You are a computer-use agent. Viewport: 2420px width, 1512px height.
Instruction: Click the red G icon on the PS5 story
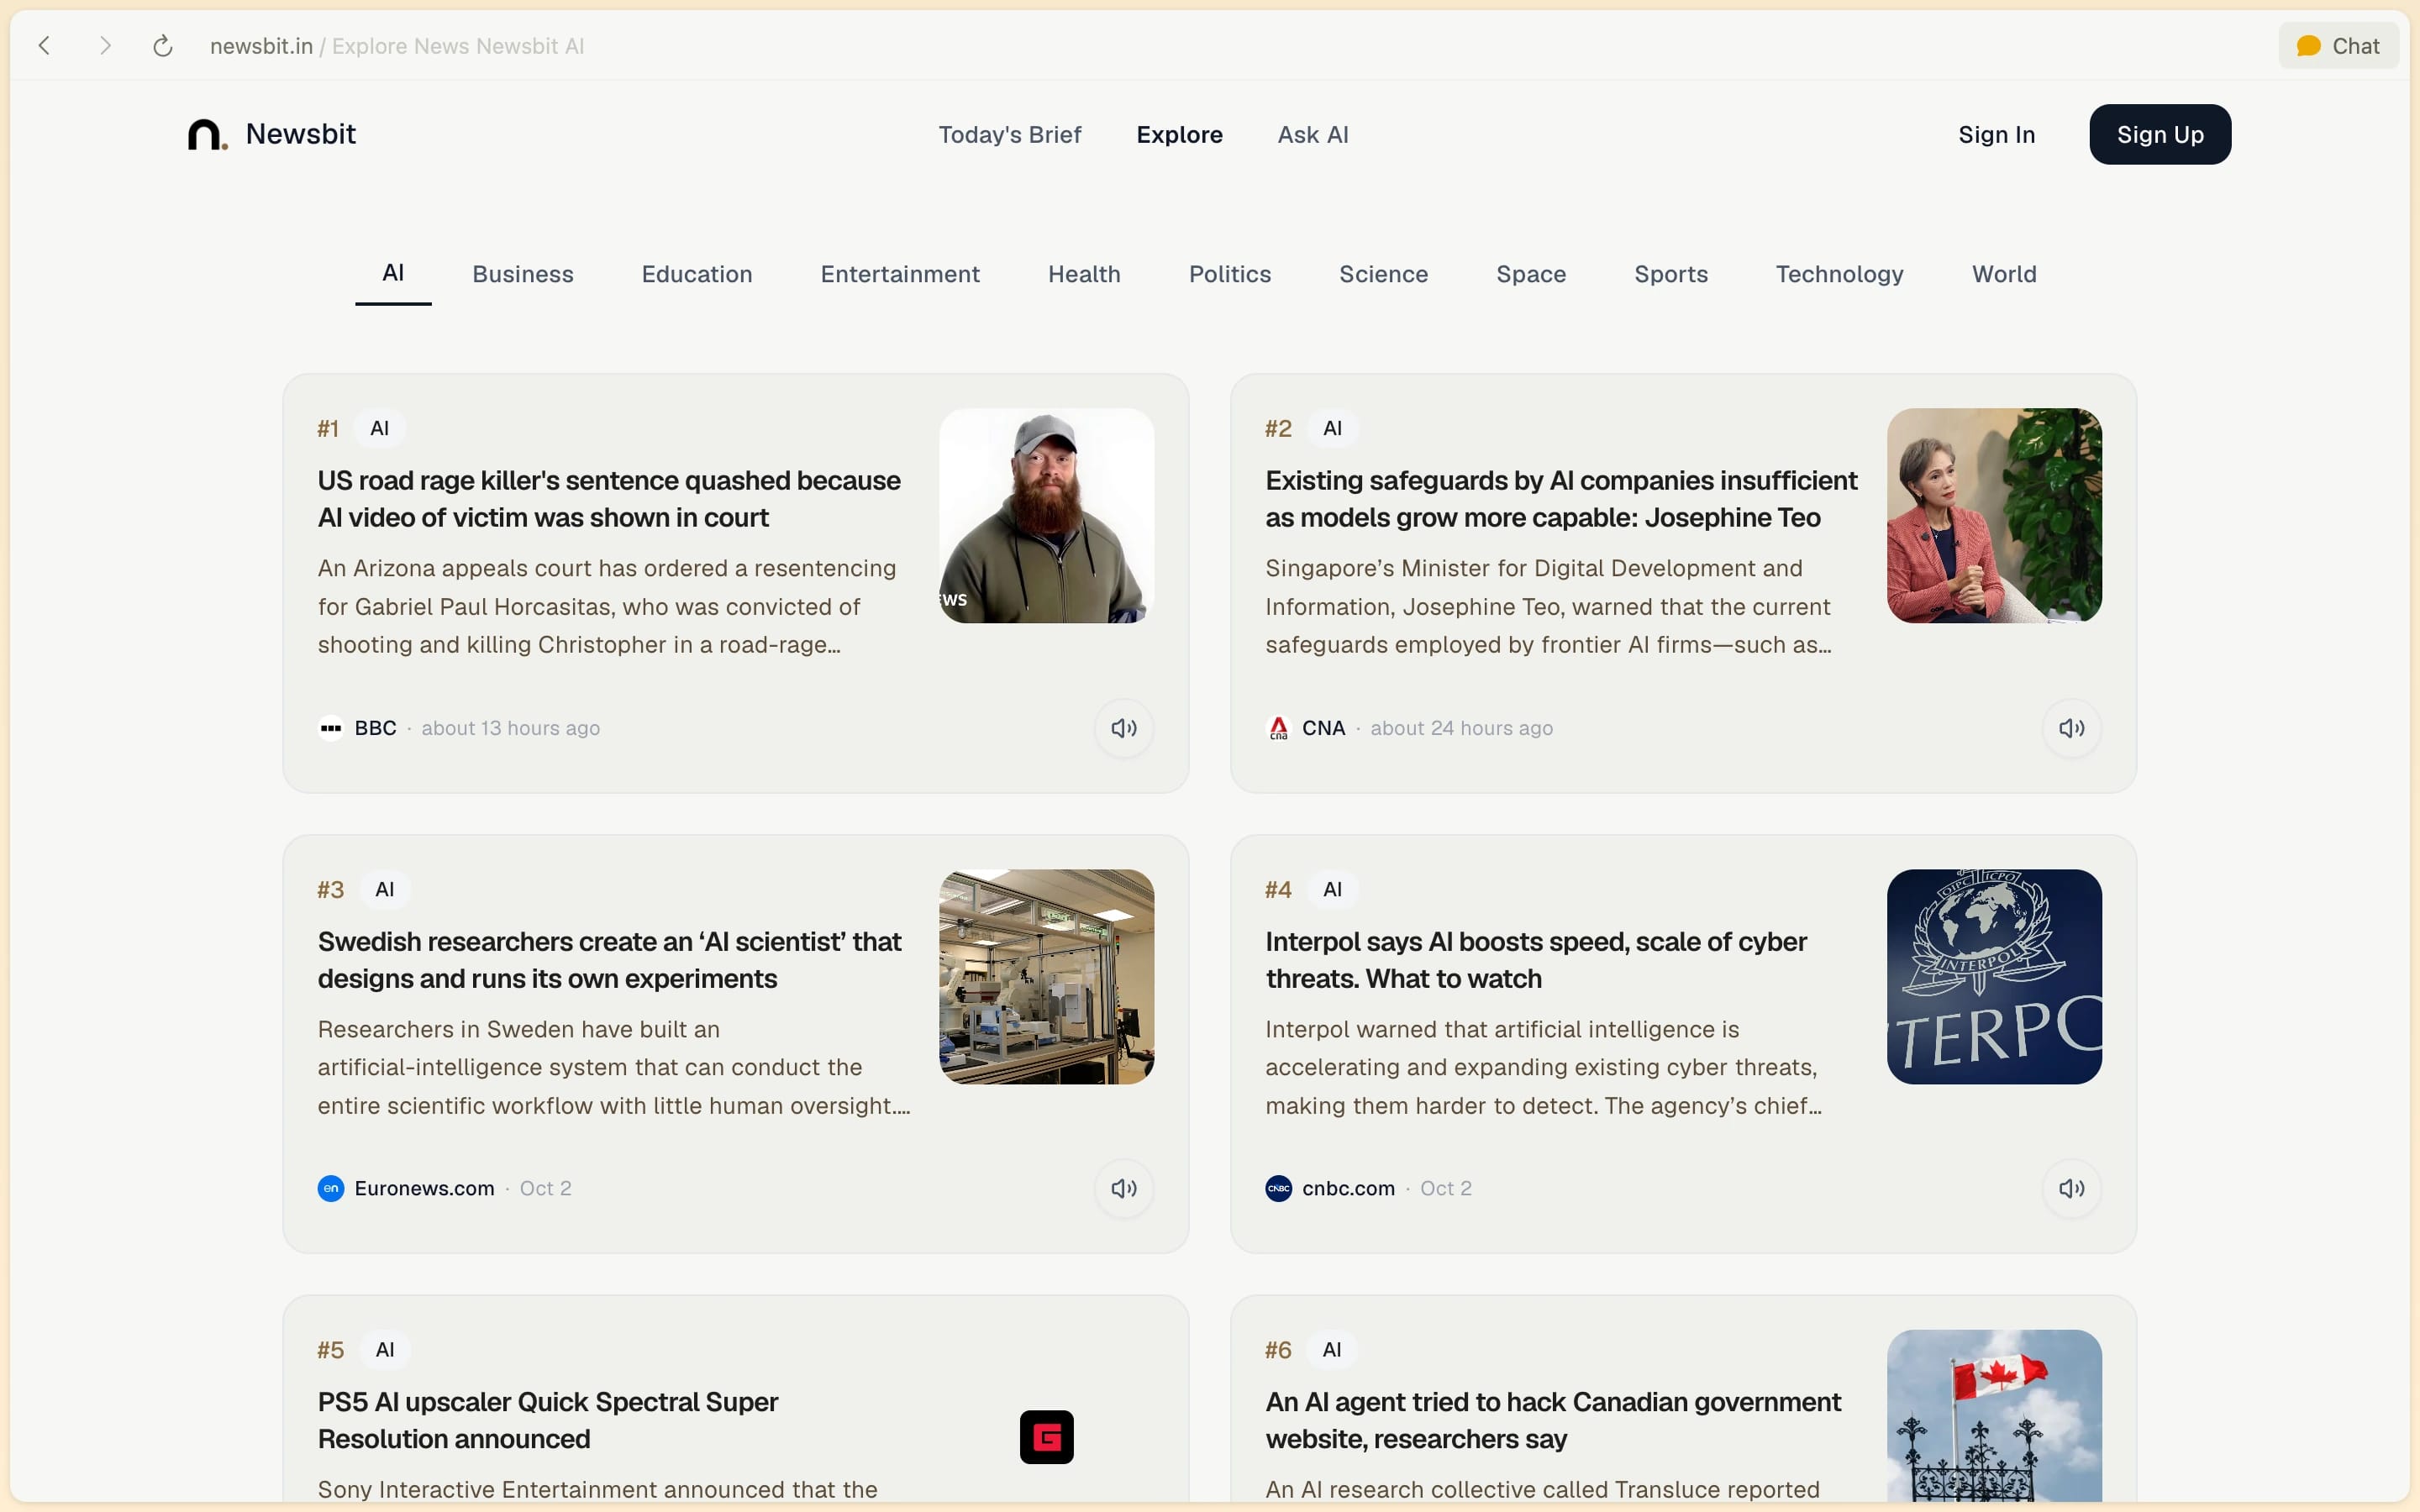(x=1046, y=1437)
